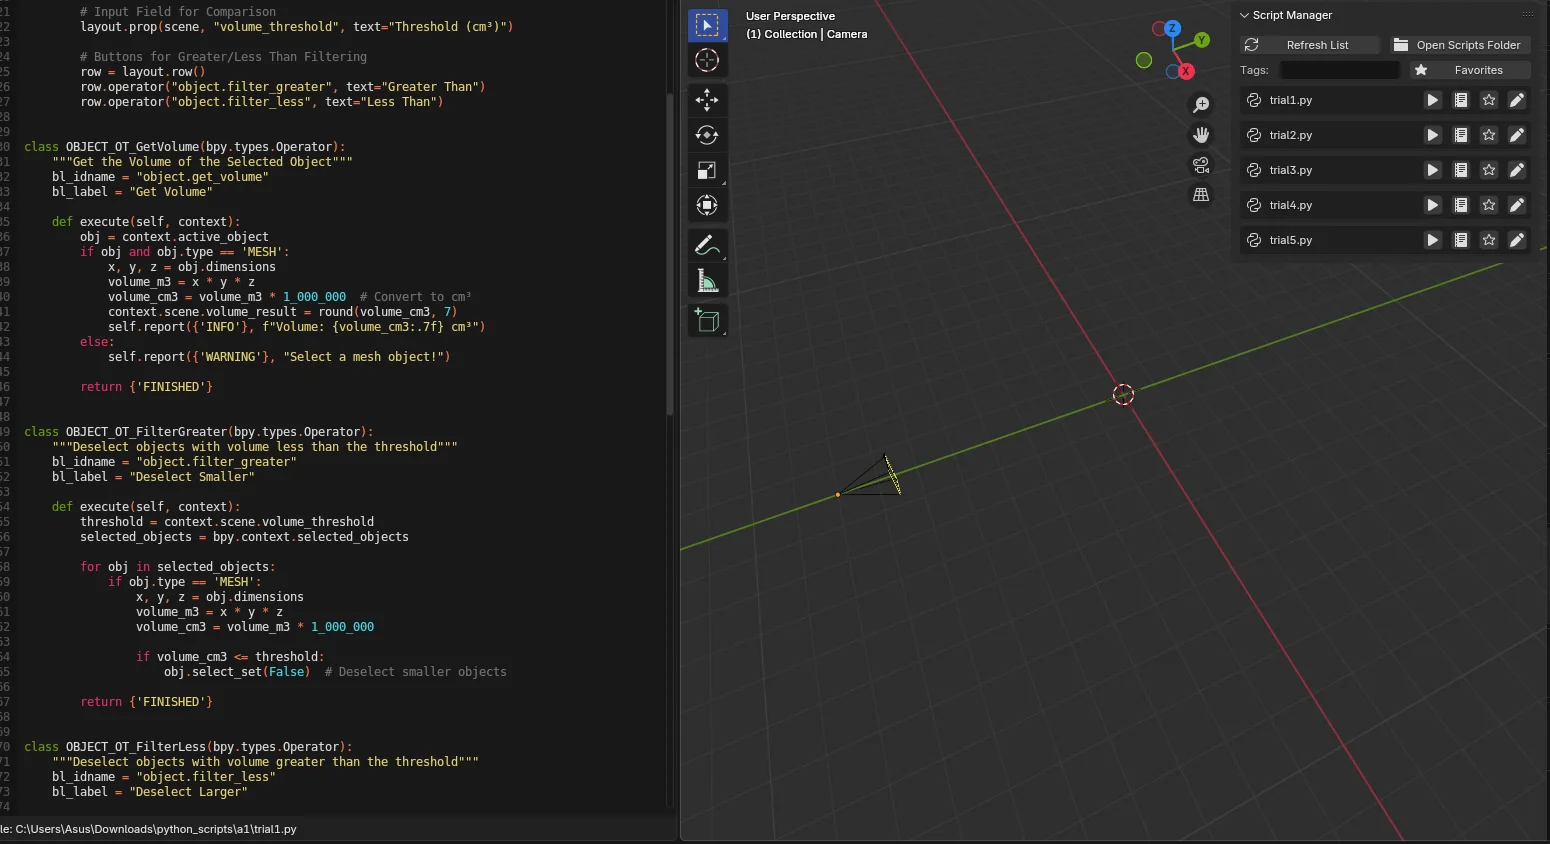Click the trial1.py file name

1291,100
